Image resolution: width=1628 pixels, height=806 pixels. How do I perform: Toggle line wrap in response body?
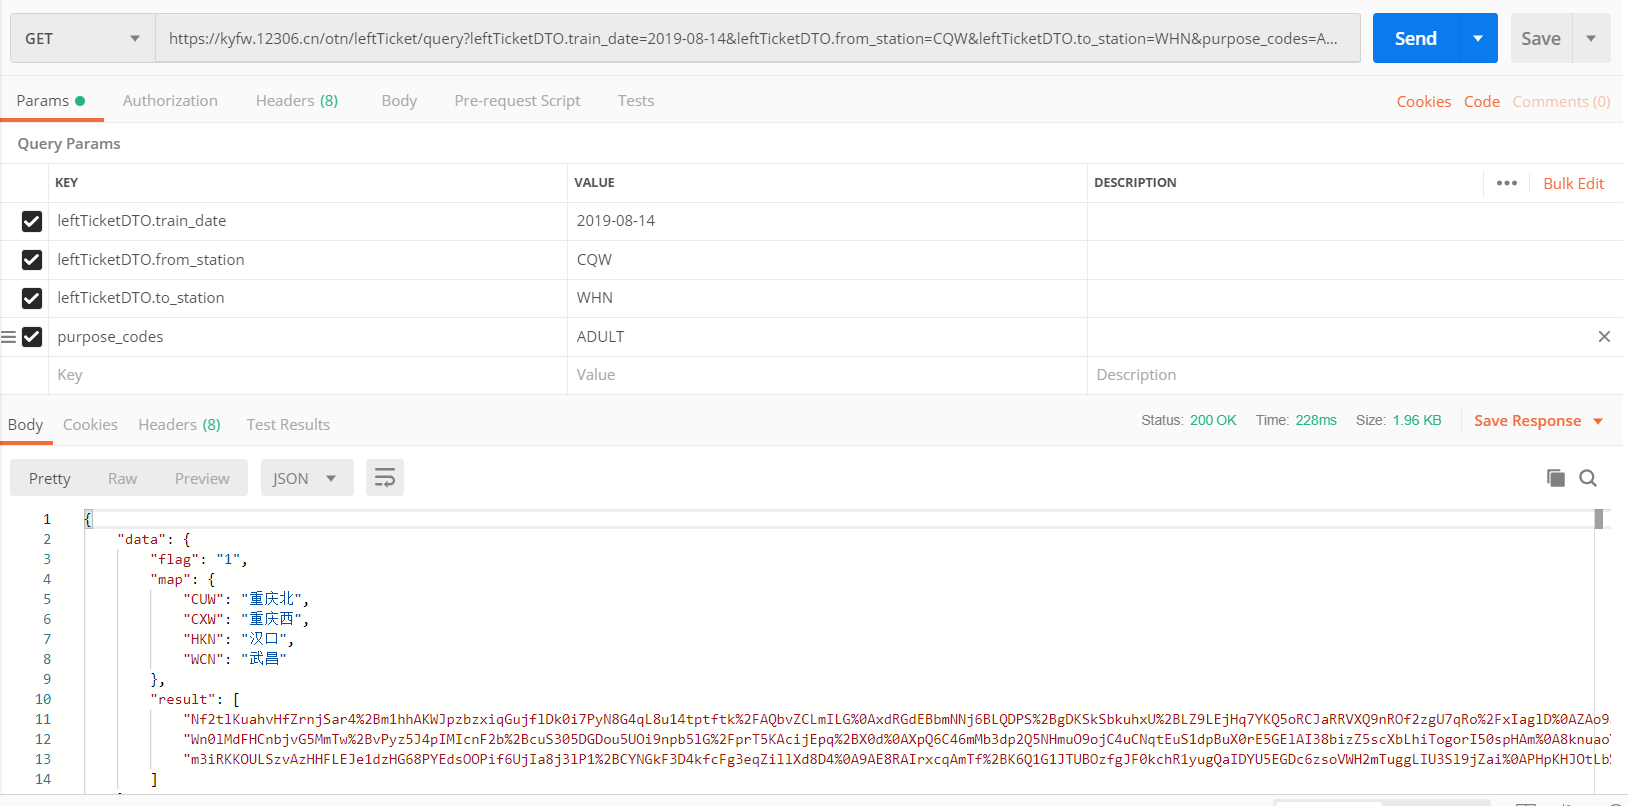pyautogui.click(x=385, y=478)
